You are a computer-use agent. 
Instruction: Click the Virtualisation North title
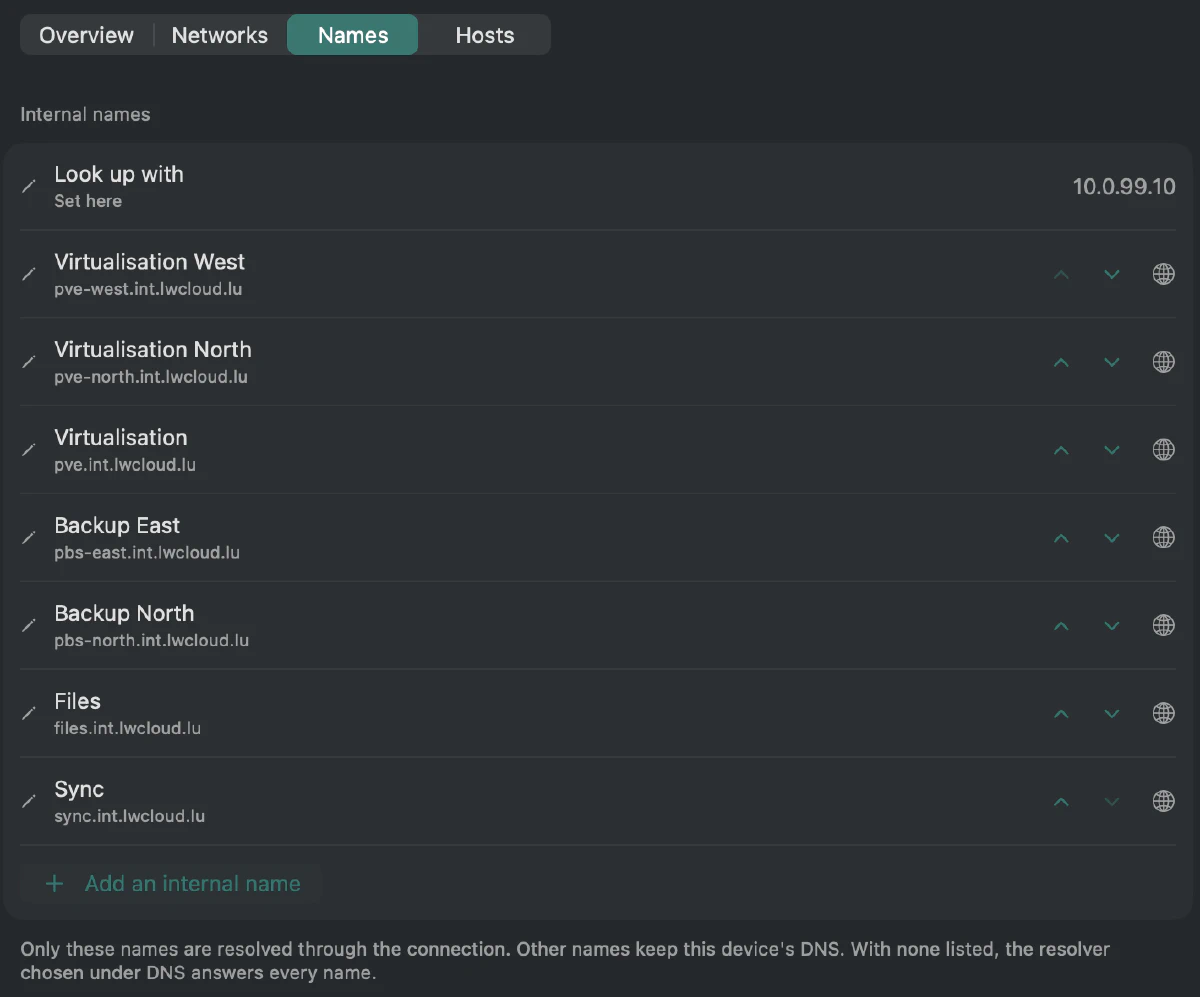point(153,350)
